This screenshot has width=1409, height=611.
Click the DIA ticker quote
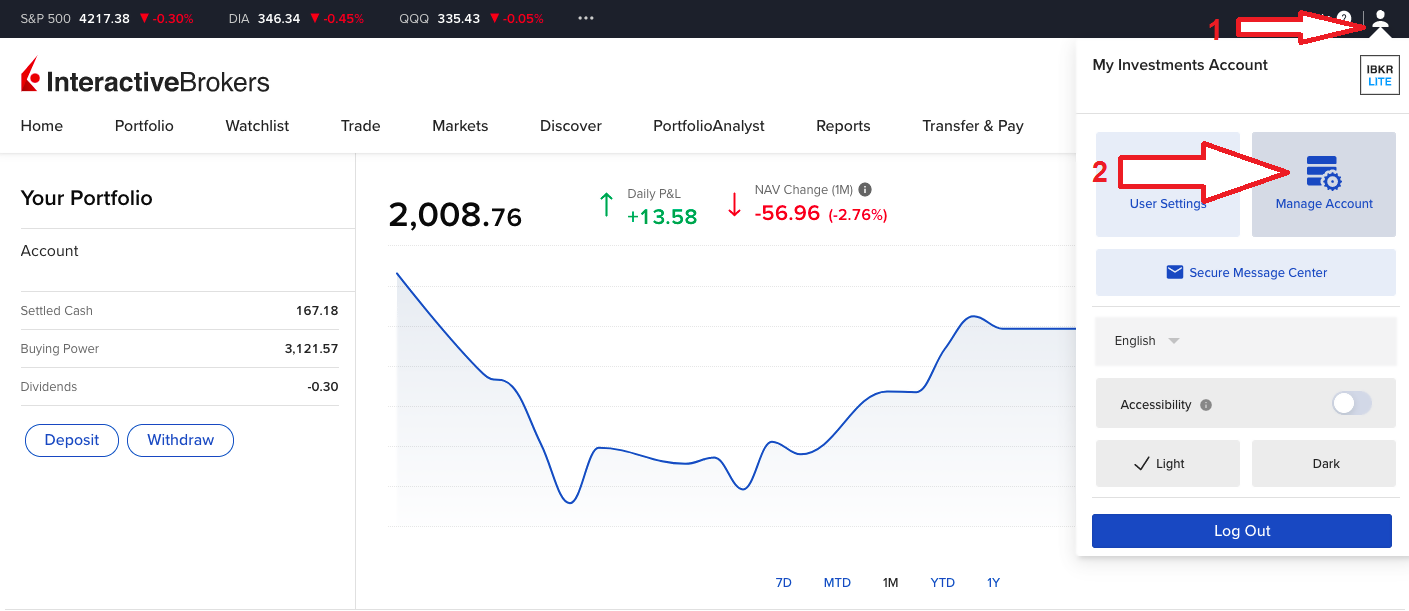pos(296,18)
